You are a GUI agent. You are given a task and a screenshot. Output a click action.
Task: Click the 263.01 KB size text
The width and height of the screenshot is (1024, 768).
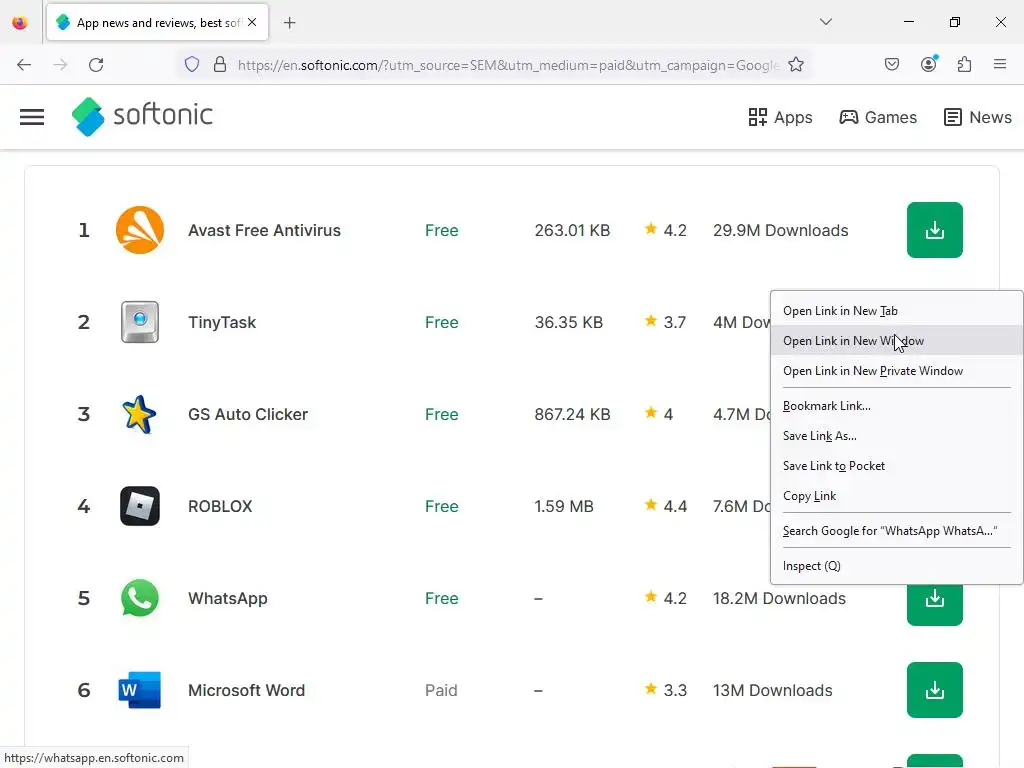click(x=572, y=231)
